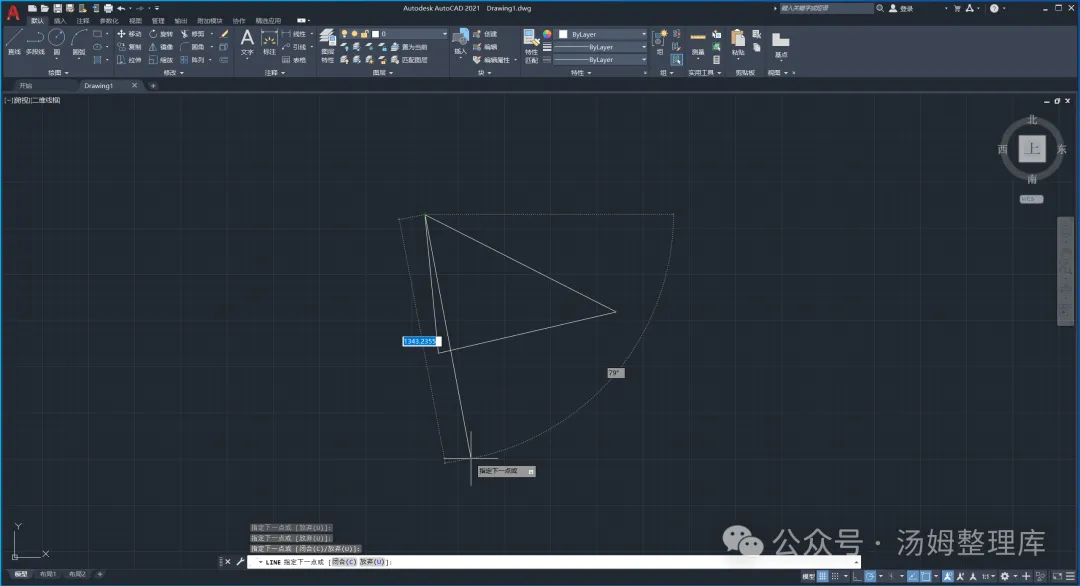Click the Plot/Print icon in quick access toolbar
The height and width of the screenshot is (586, 1080).
coord(108,8)
